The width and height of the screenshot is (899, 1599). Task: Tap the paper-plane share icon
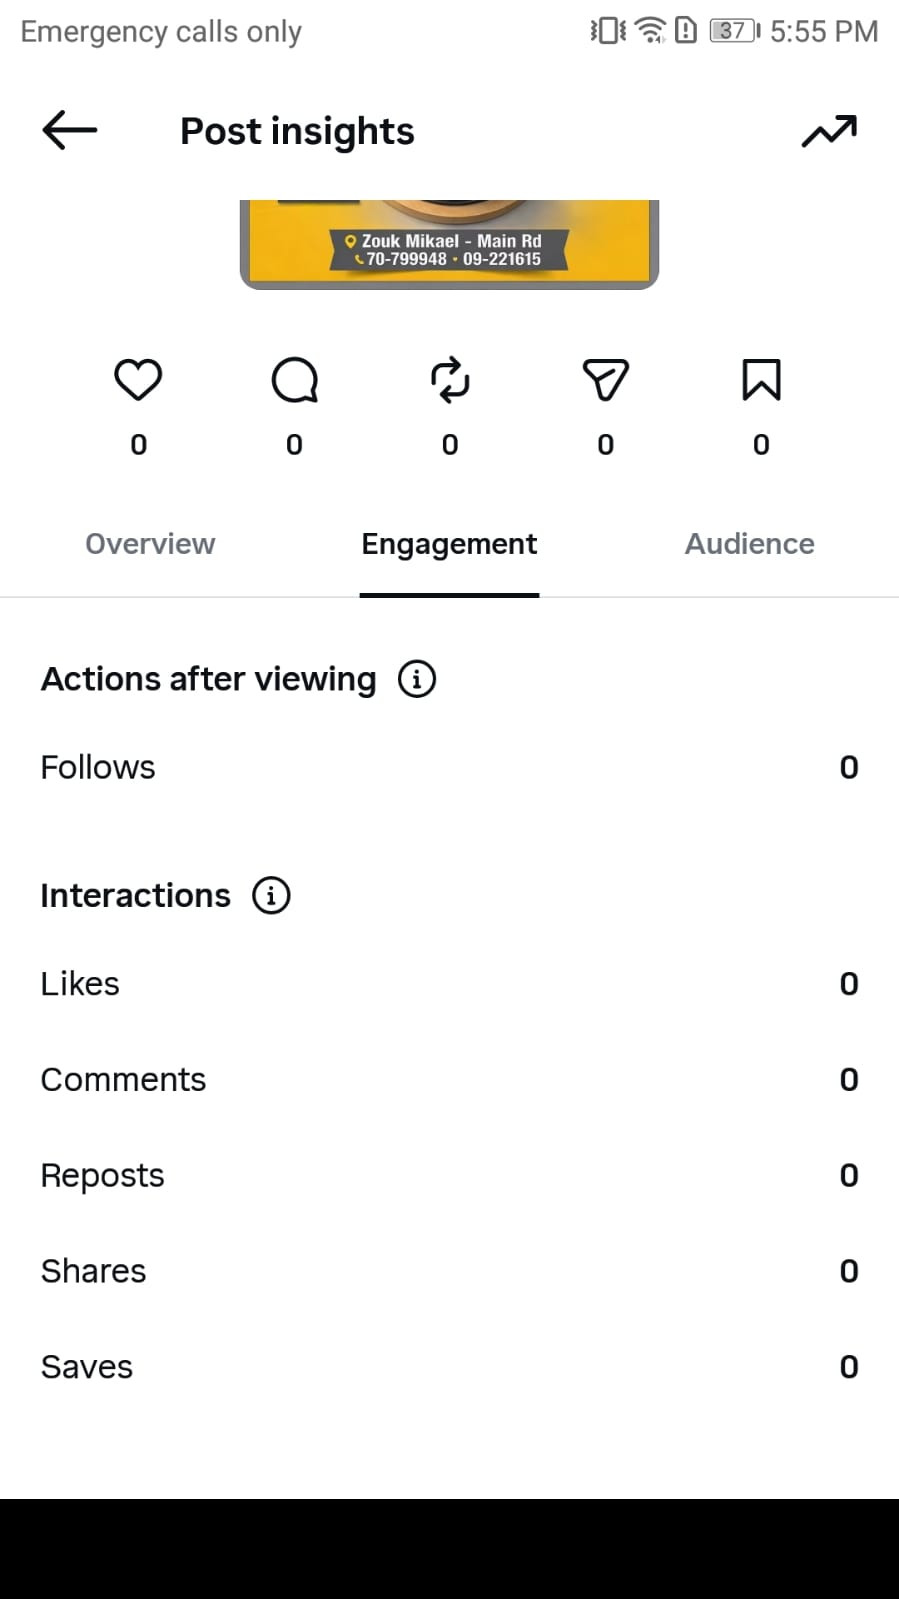[605, 380]
